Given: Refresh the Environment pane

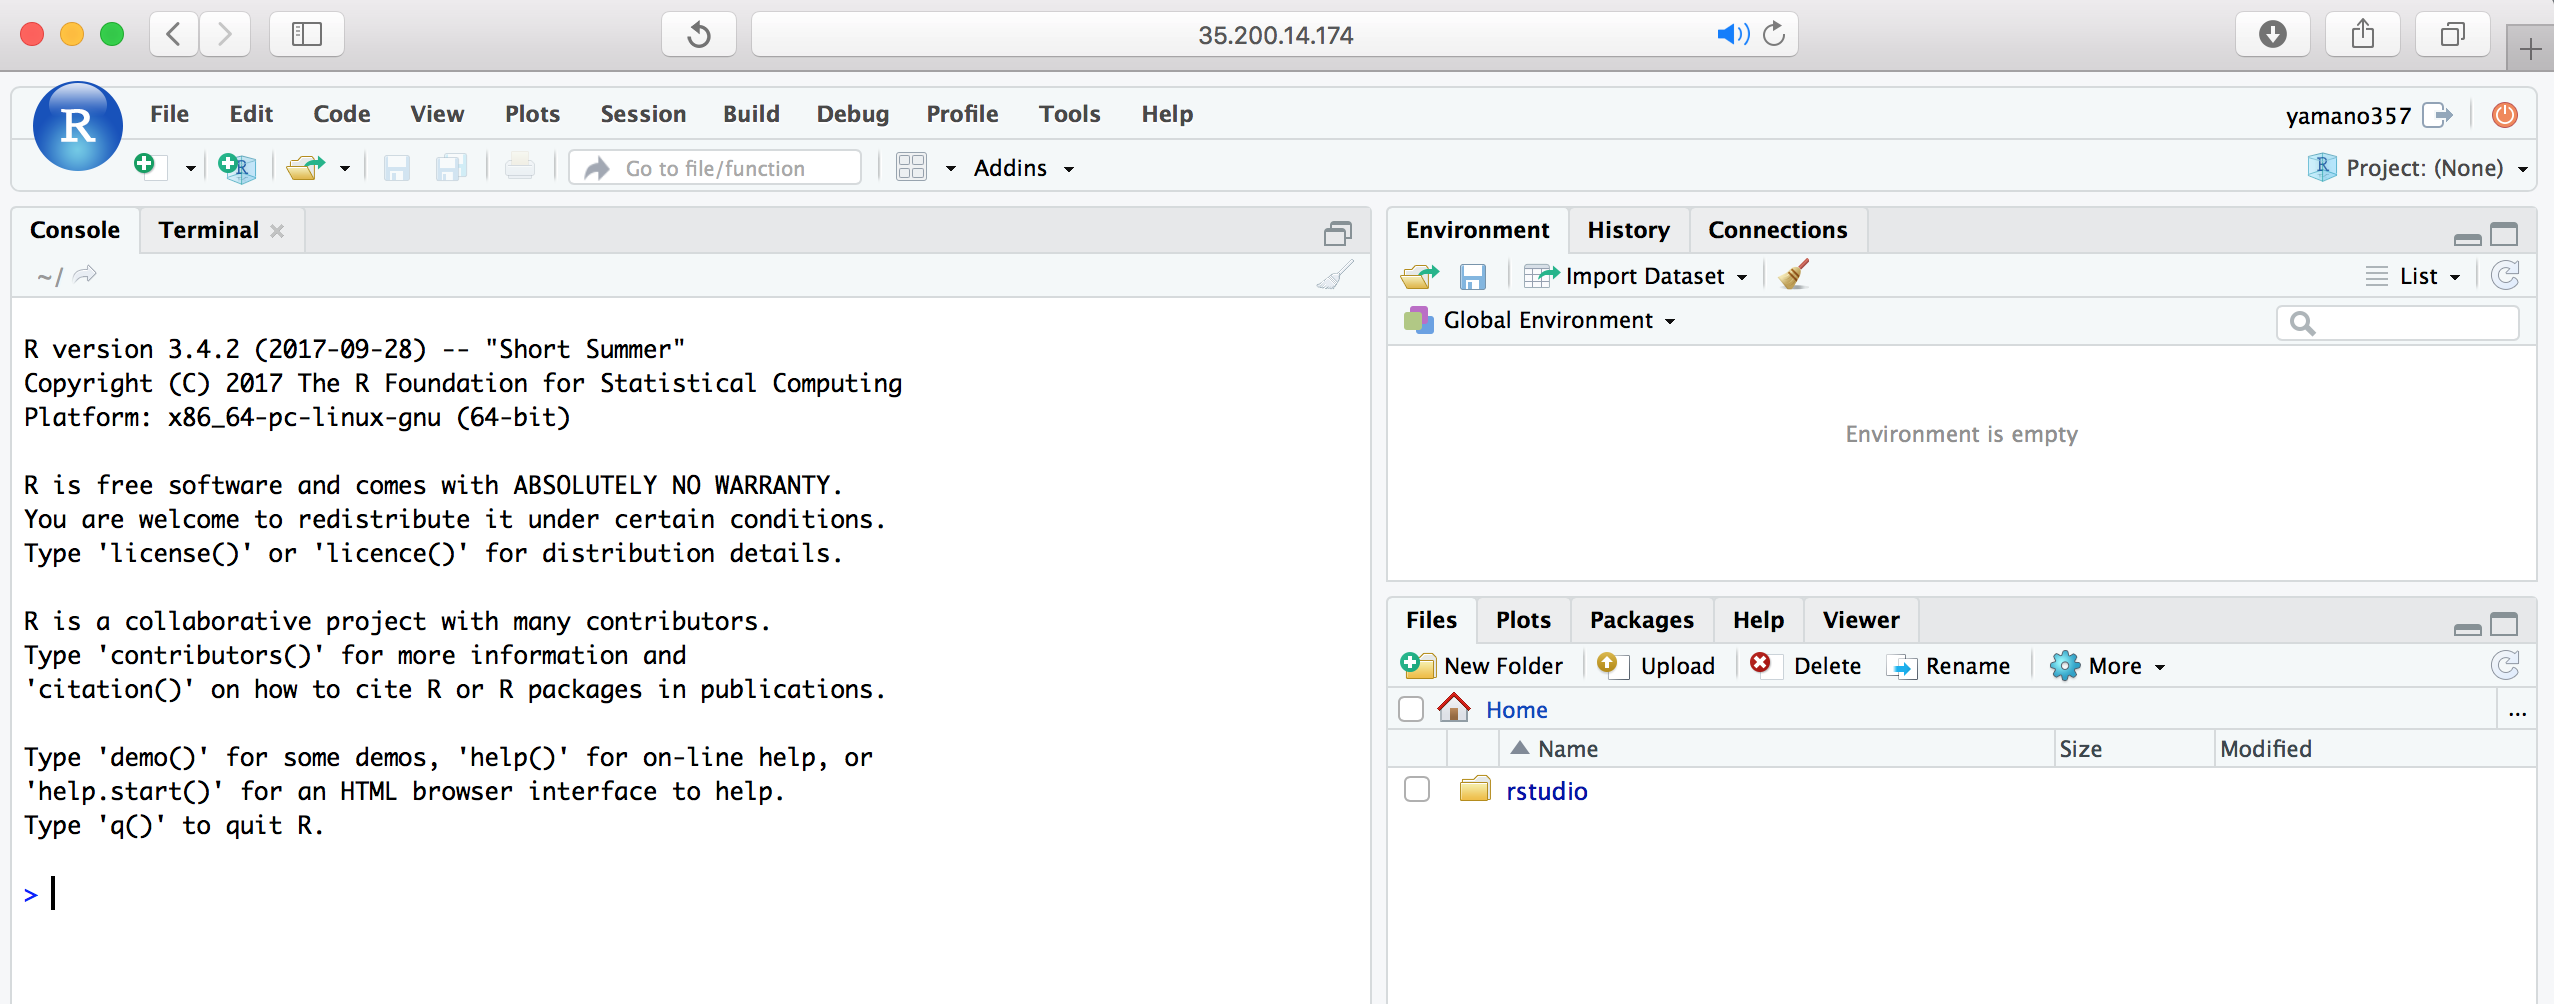Looking at the screenshot, I should (x=2505, y=275).
